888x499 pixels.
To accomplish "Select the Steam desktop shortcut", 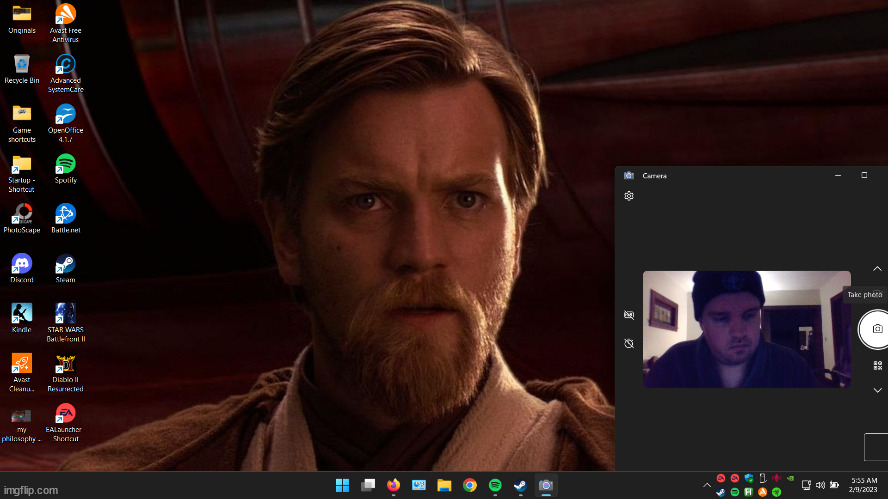I will (x=65, y=268).
